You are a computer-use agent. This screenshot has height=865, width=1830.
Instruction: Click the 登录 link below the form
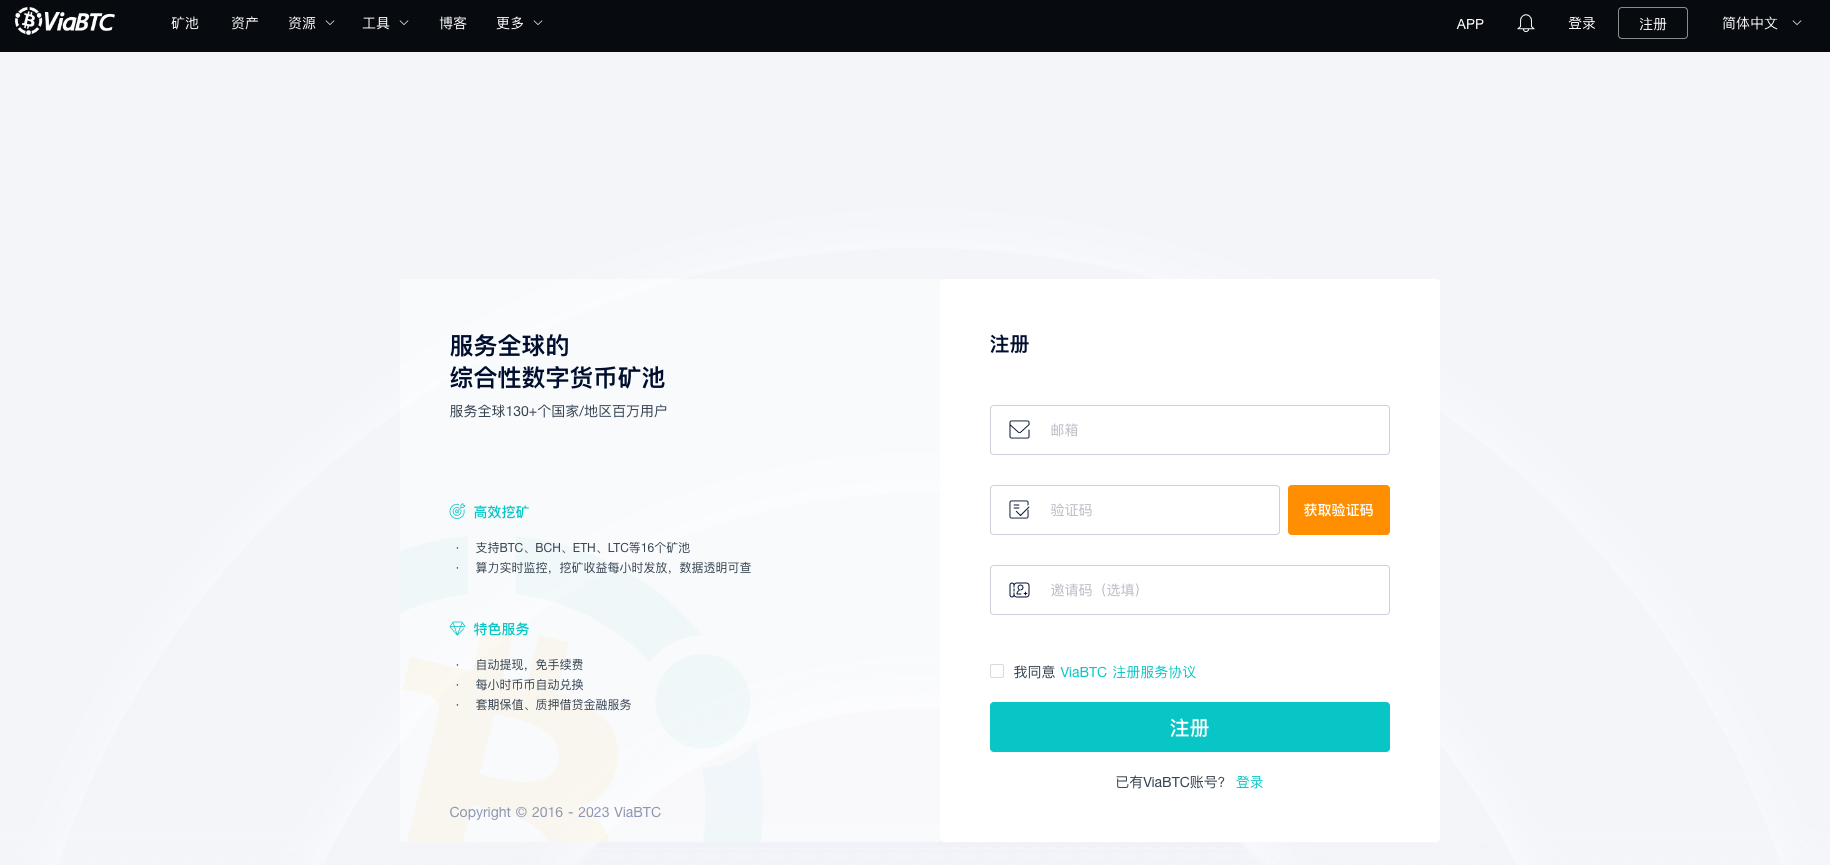(1250, 782)
